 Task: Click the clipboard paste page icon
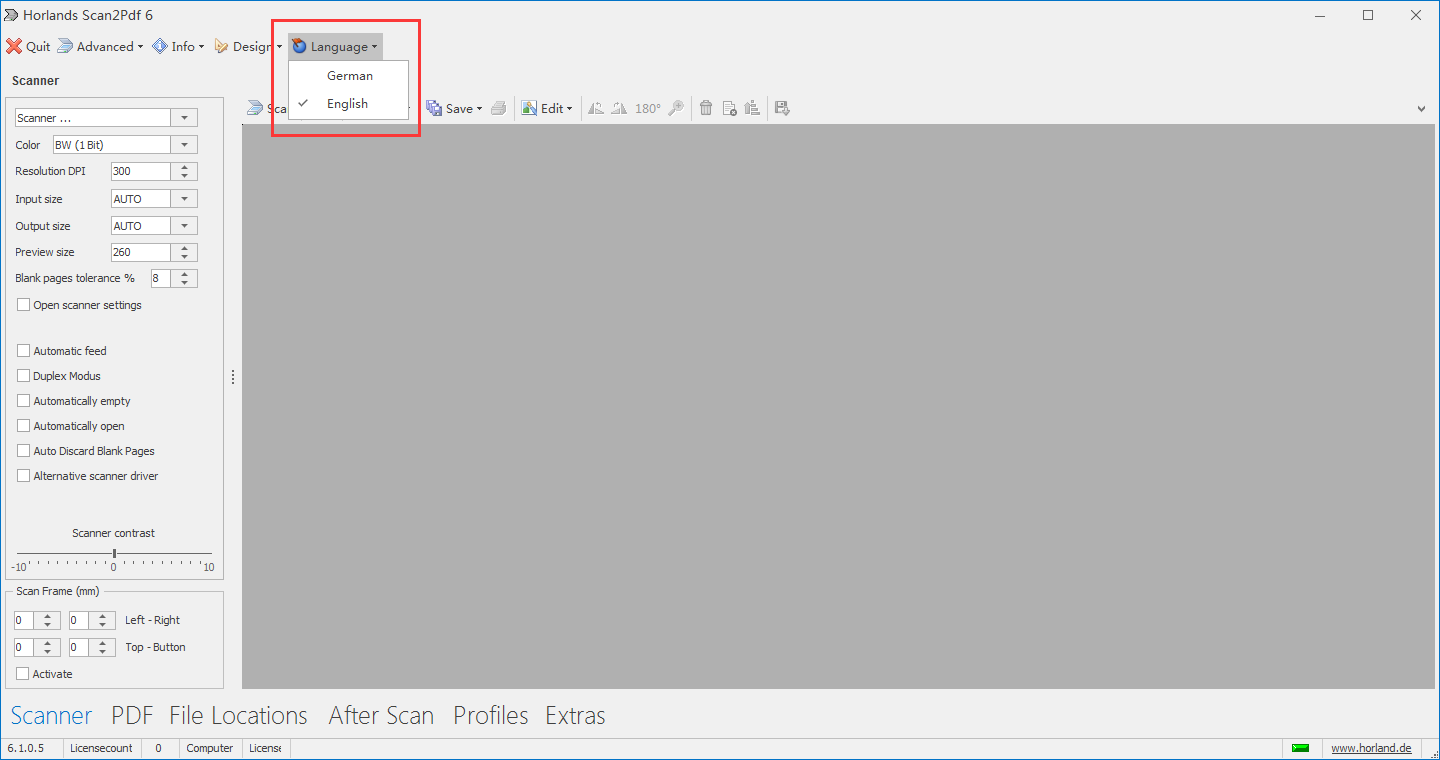click(752, 108)
